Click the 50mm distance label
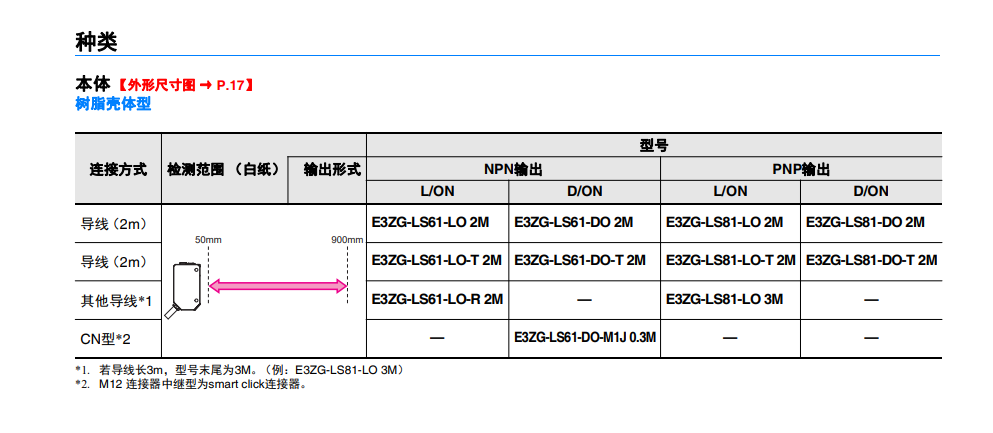The image size is (993, 433). [208, 241]
